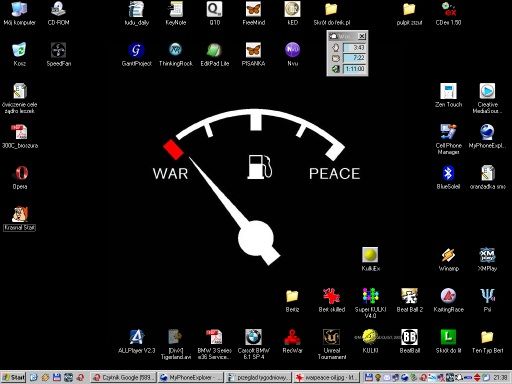Click the 1:11:00 timer field
This screenshot has width=512, height=384.
click(355, 69)
